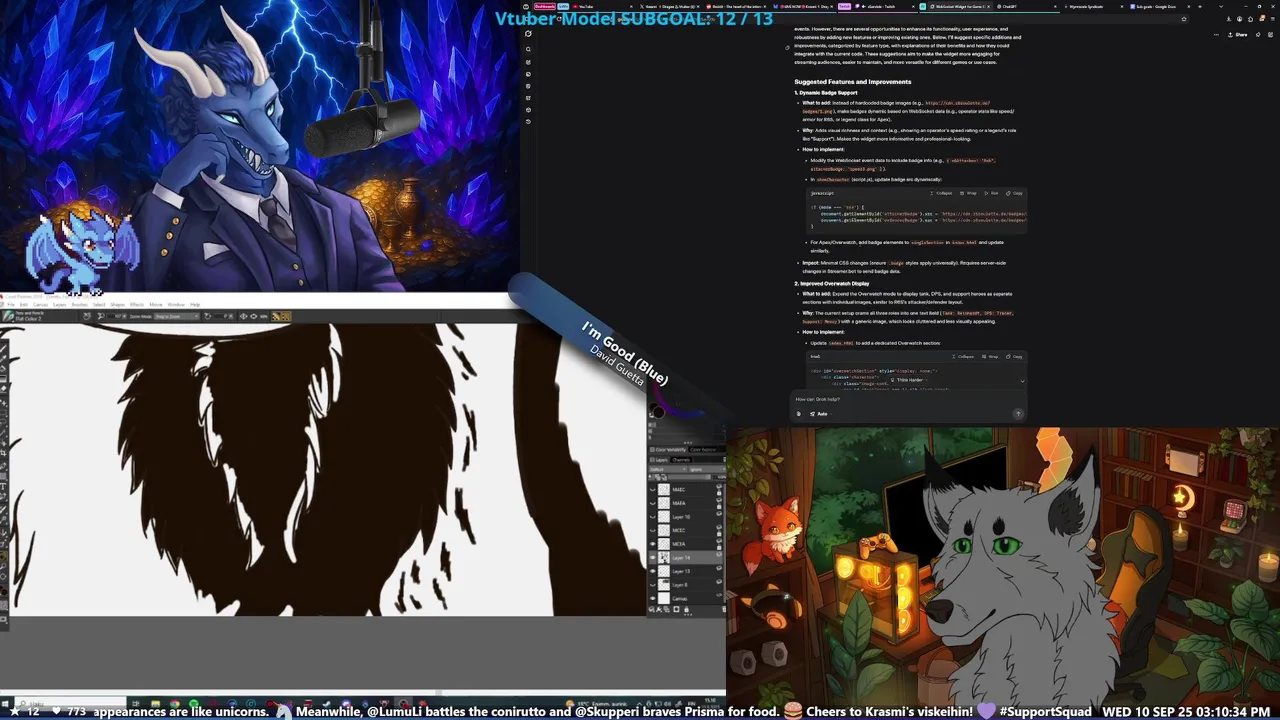The height and width of the screenshot is (720, 1280).
Task: Click Wrap on the javascript code block
Action: 969,193
